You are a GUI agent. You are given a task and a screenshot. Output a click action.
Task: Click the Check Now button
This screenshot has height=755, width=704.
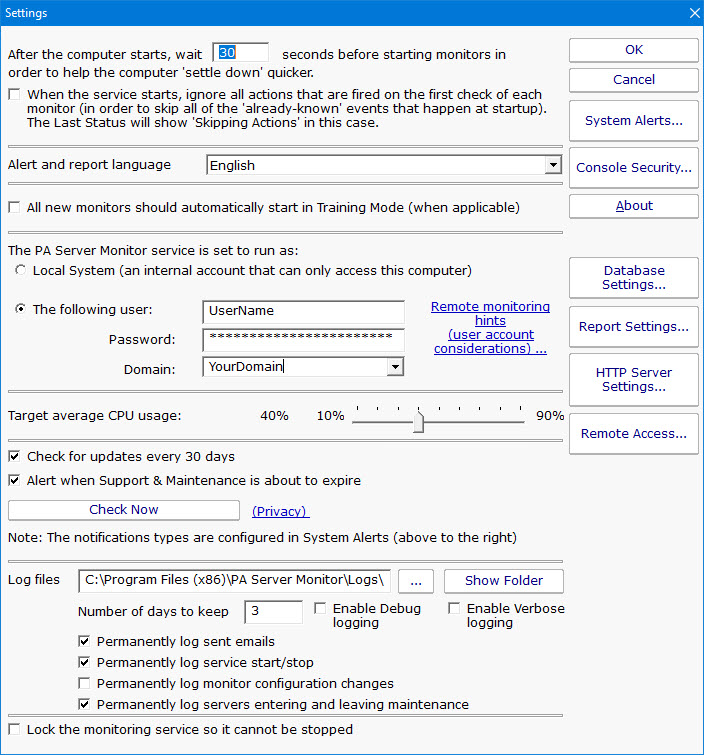pos(123,510)
